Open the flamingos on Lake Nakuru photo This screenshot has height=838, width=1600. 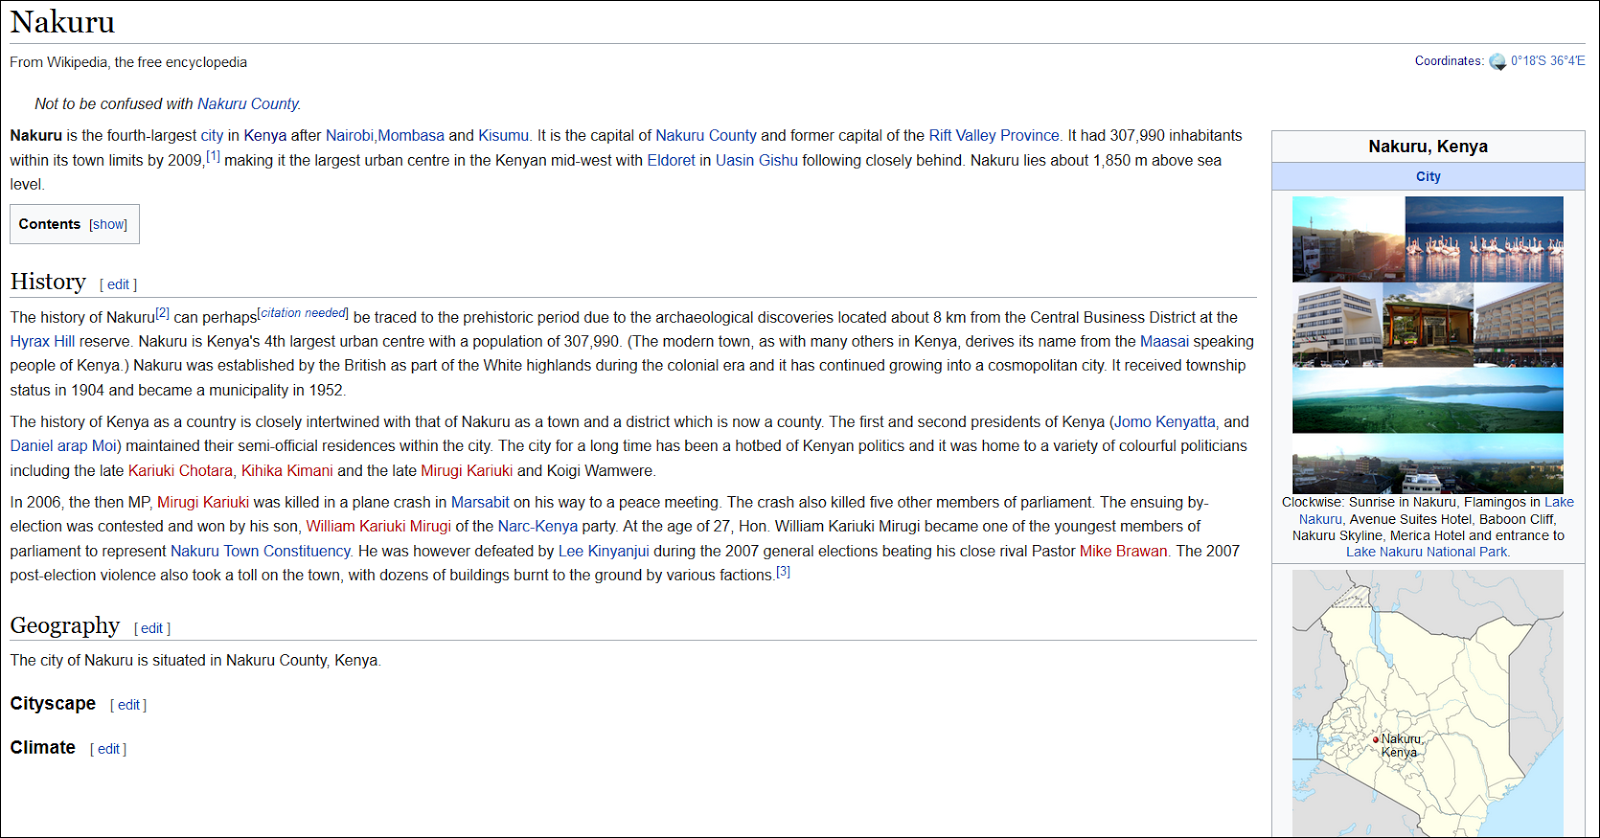(1484, 239)
